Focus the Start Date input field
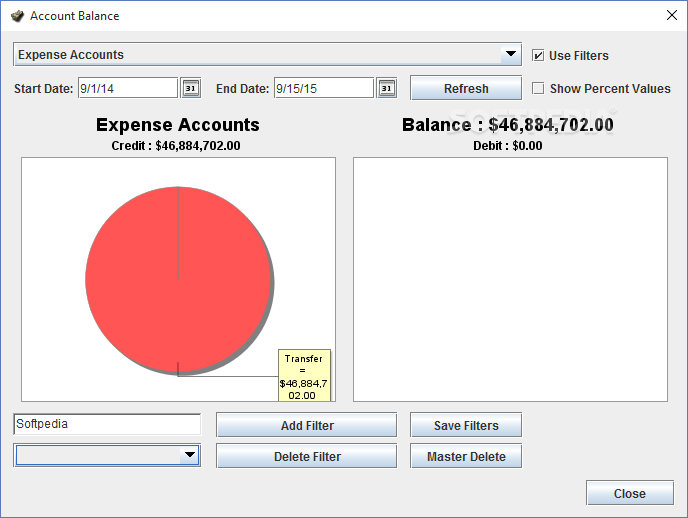 pyautogui.click(x=128, y=88)
